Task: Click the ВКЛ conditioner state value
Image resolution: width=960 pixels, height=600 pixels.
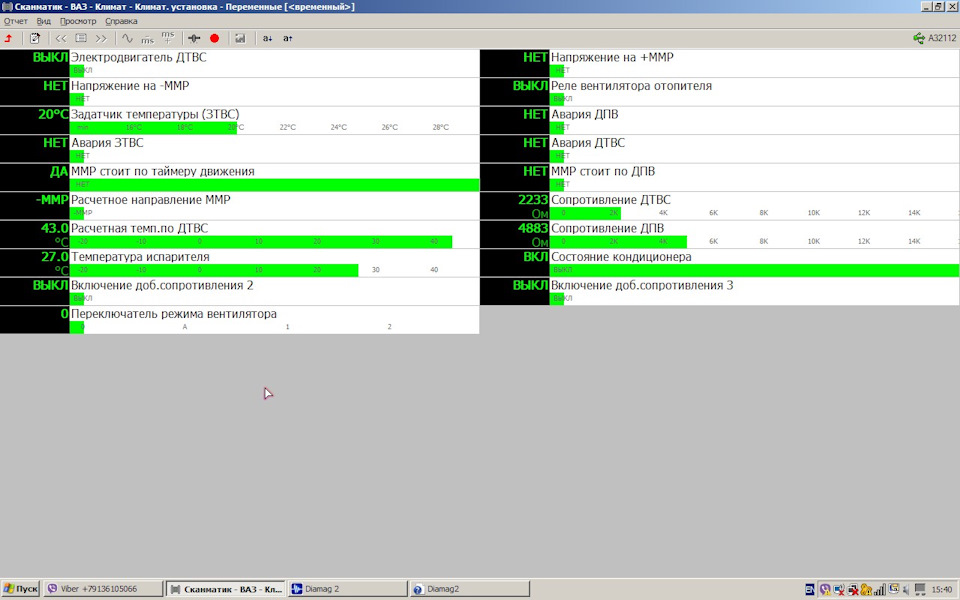Action: [515, 263]
